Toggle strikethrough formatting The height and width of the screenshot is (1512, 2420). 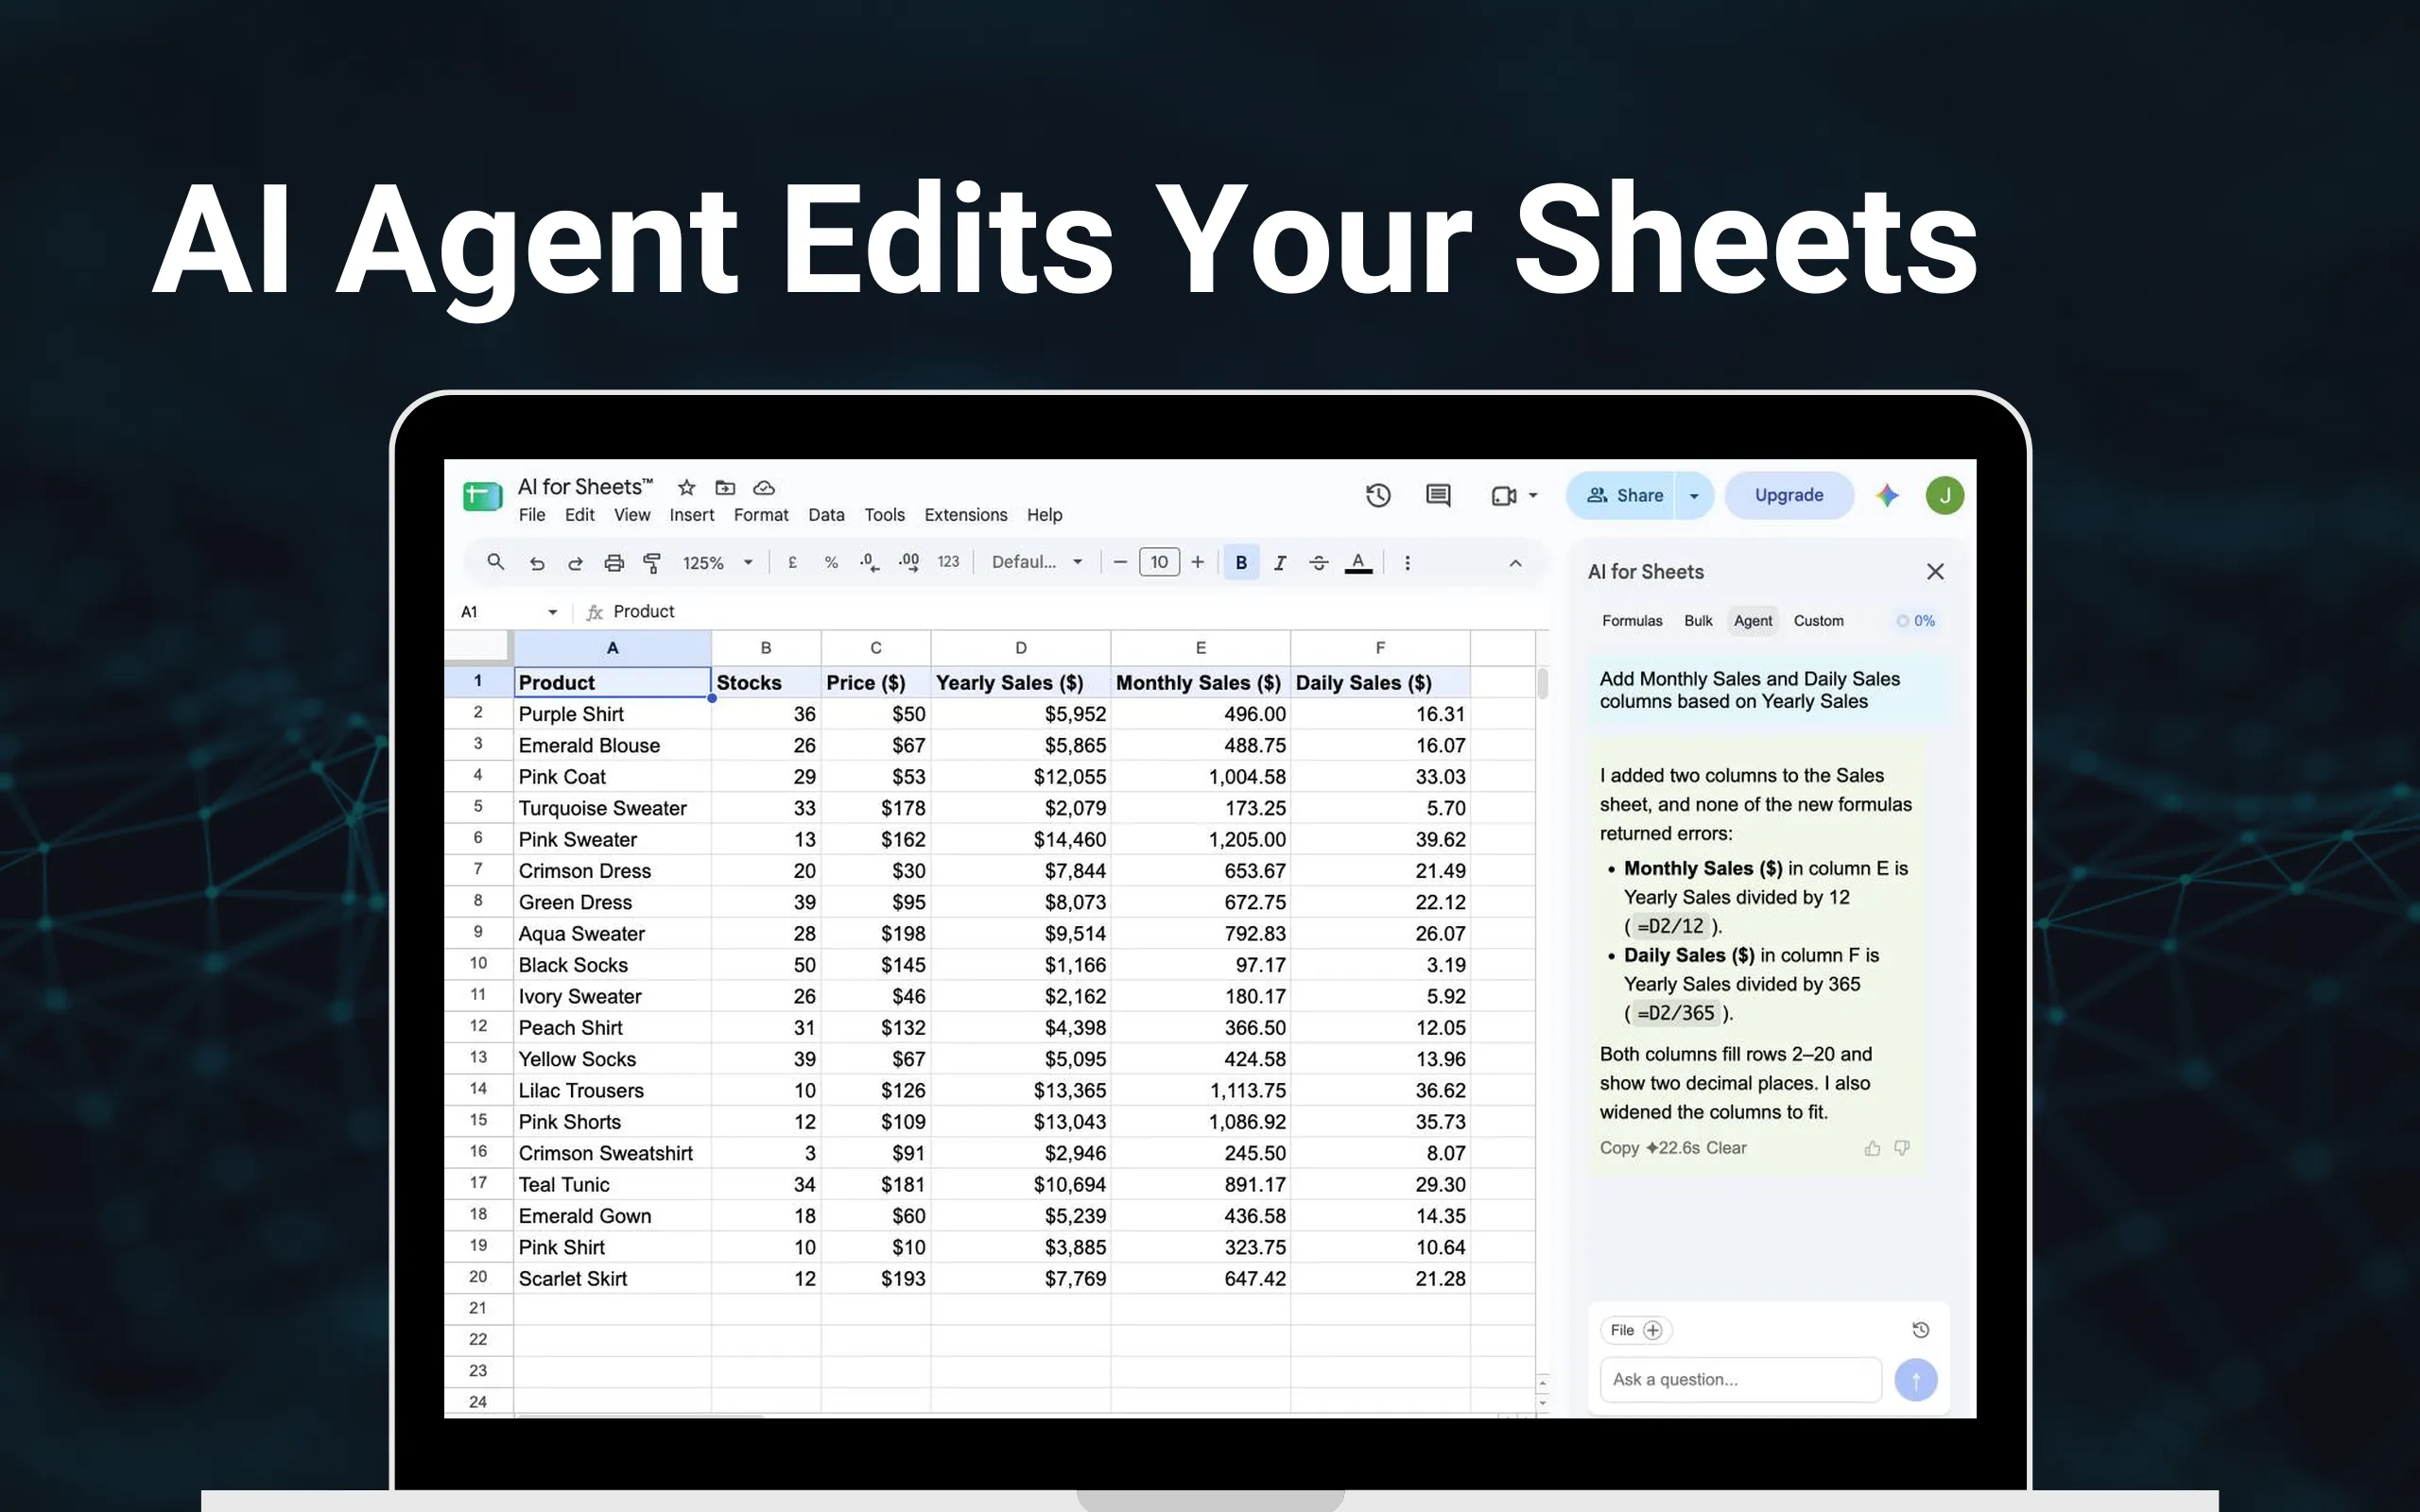tap(1319, 563)
